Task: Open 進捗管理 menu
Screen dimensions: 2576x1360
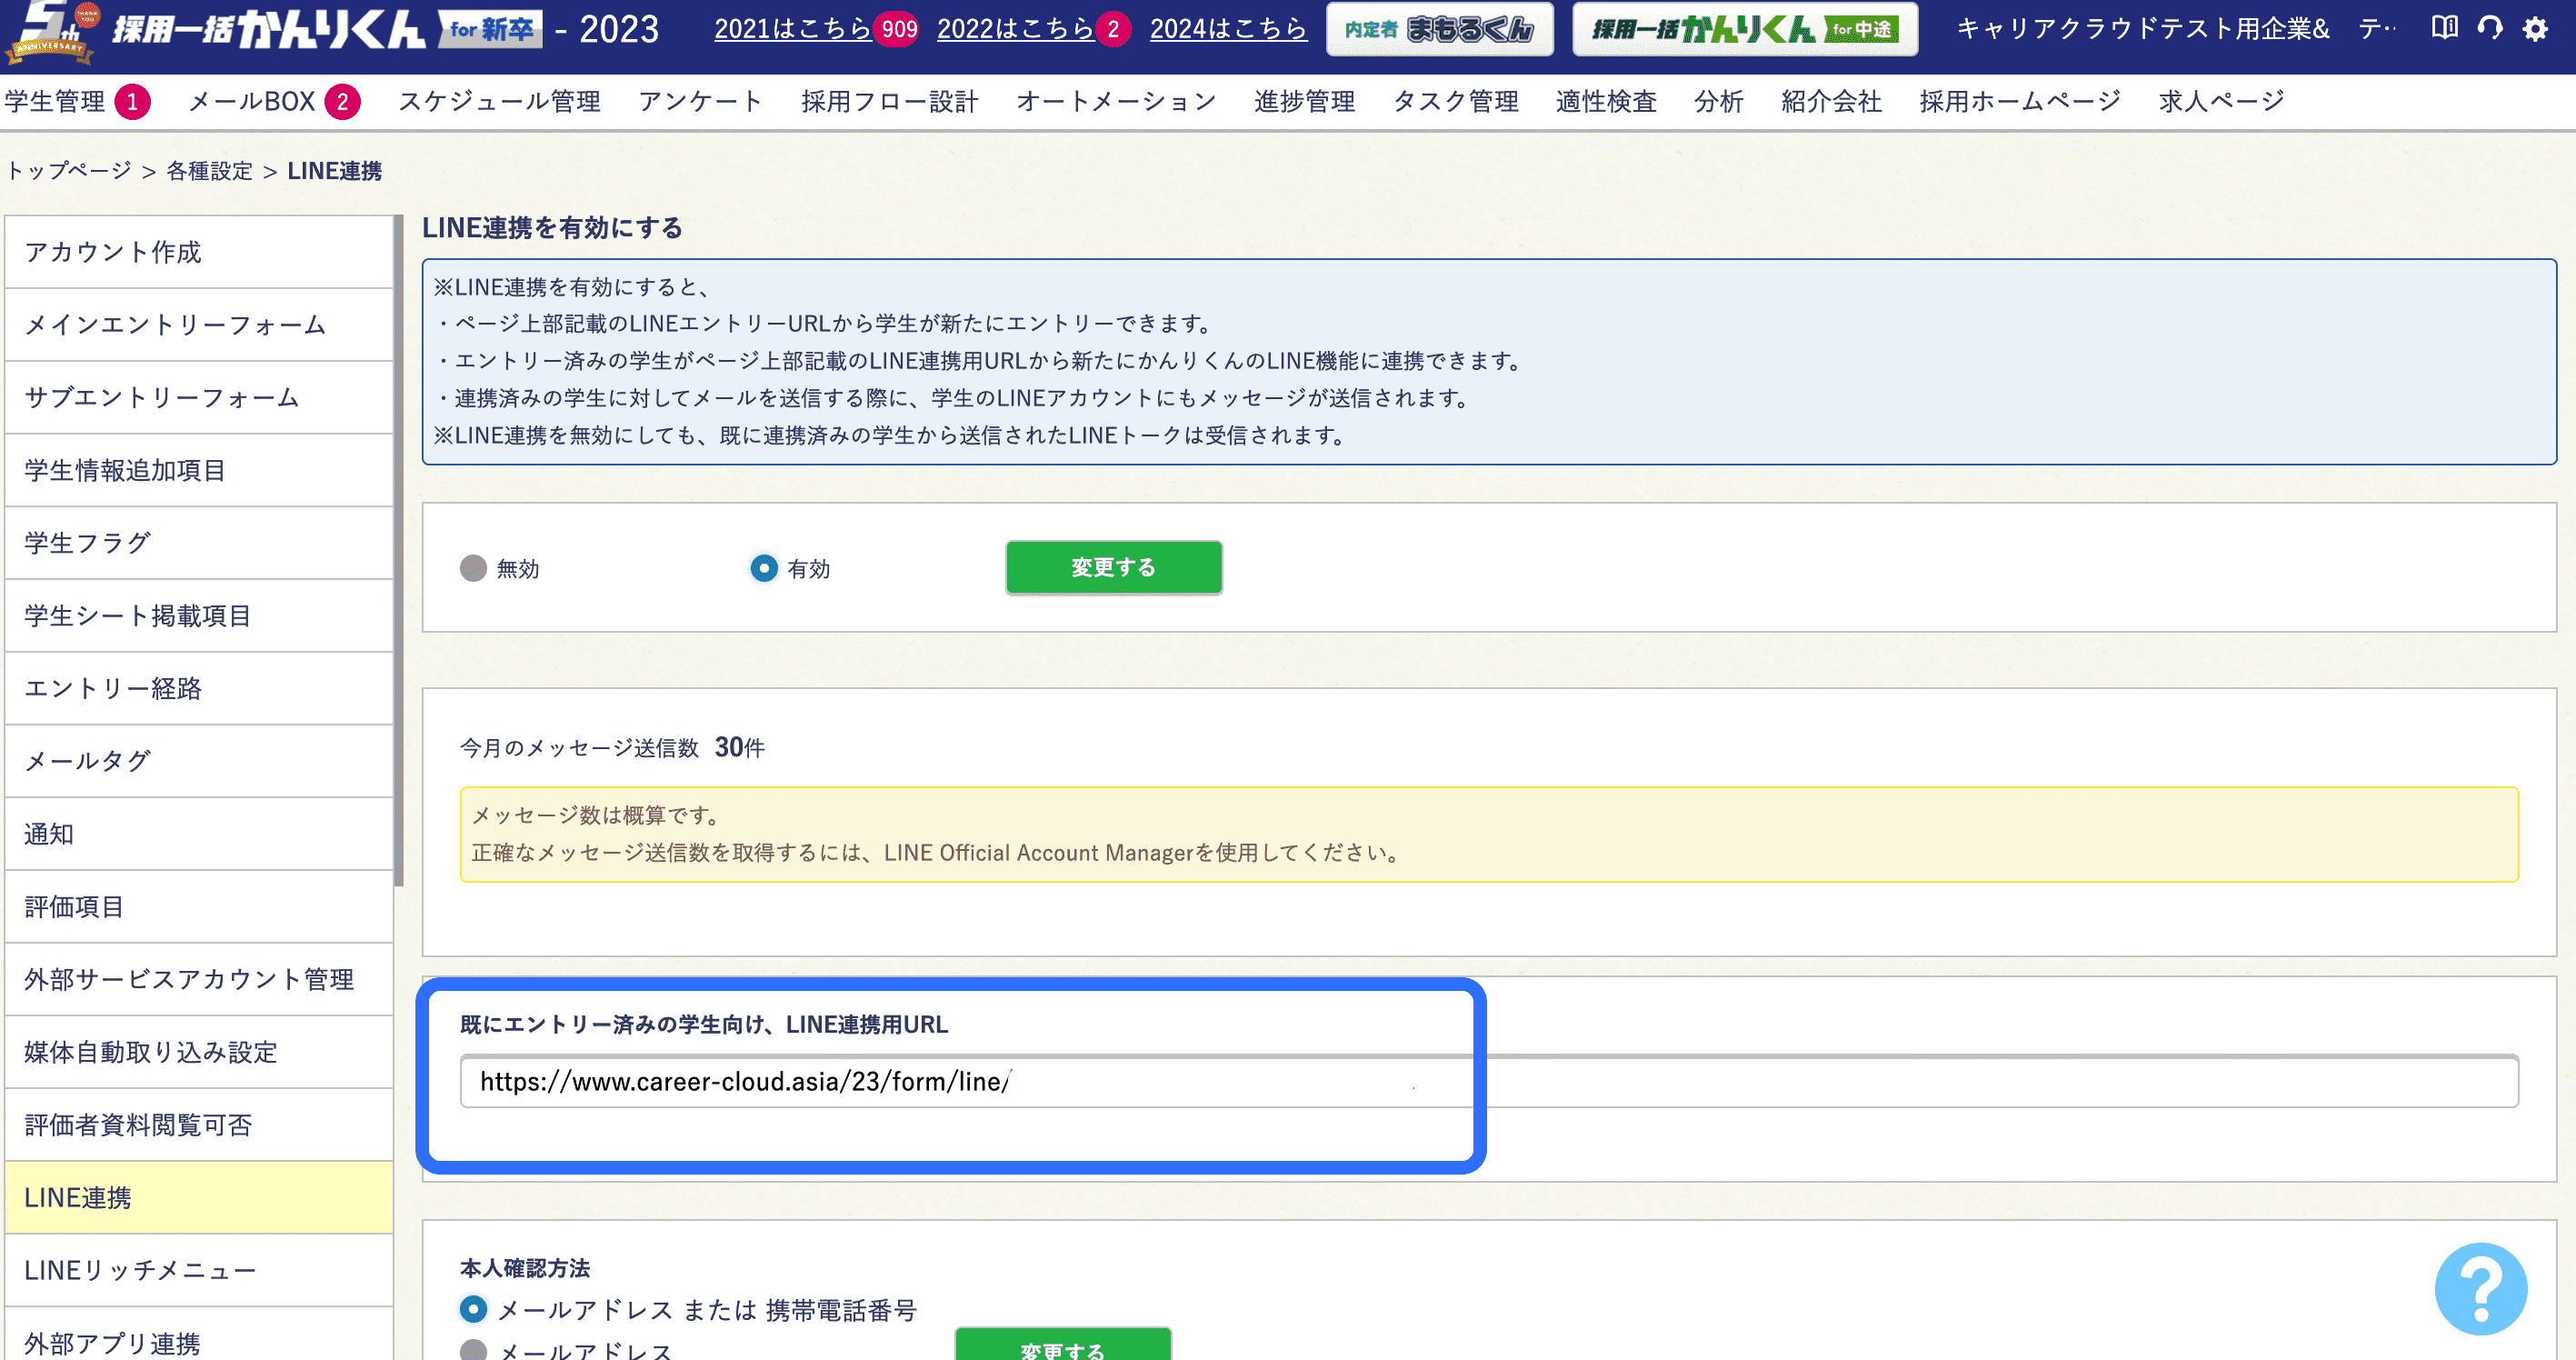Action: click(1304, 101)
